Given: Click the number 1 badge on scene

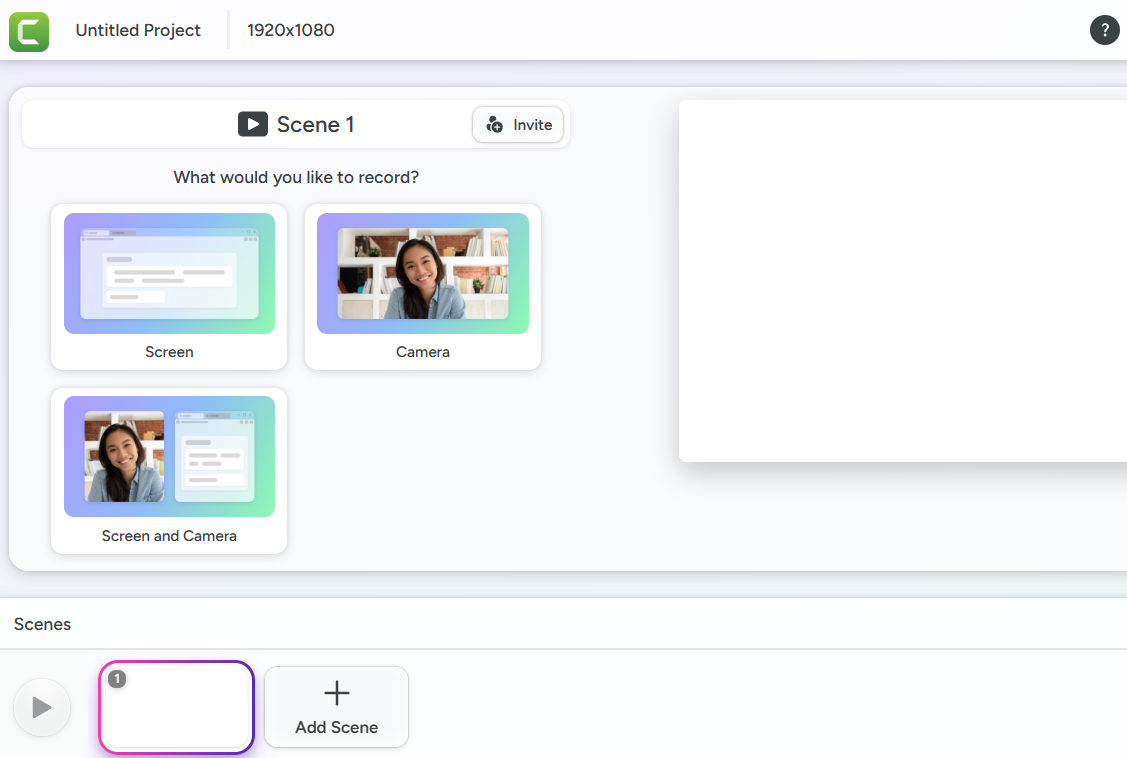Looking at the screenshot, I should tap(117, 679).
